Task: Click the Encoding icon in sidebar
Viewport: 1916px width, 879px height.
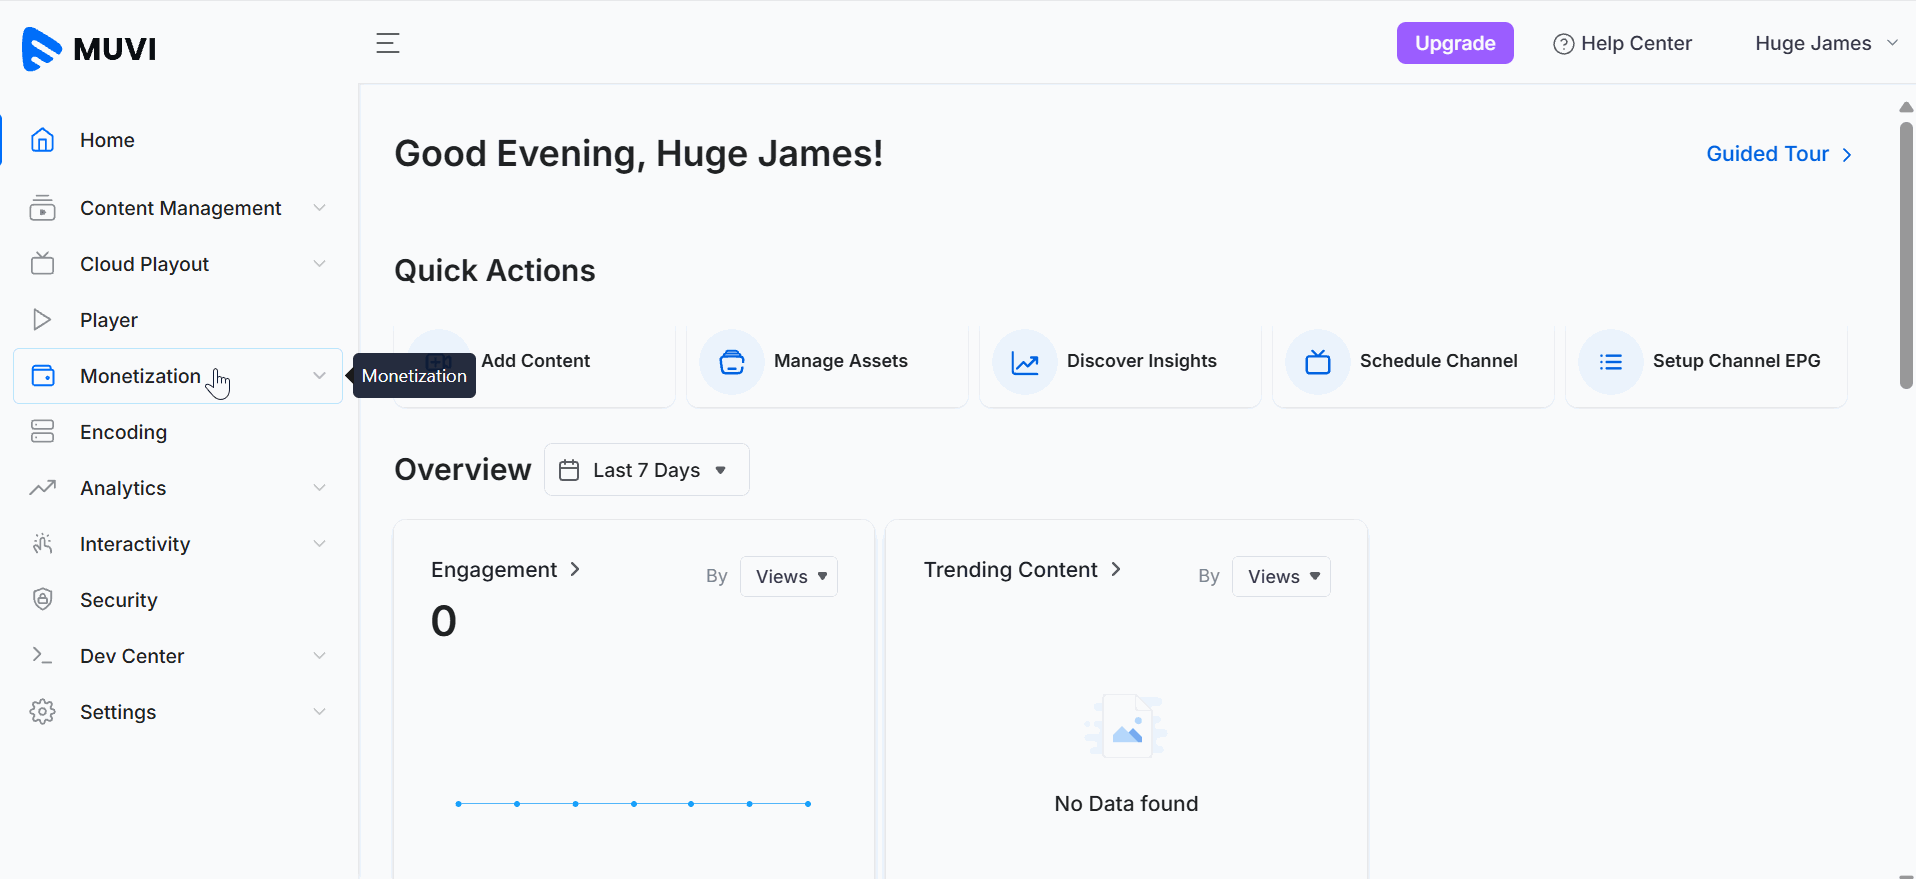Action: point(42,432)
